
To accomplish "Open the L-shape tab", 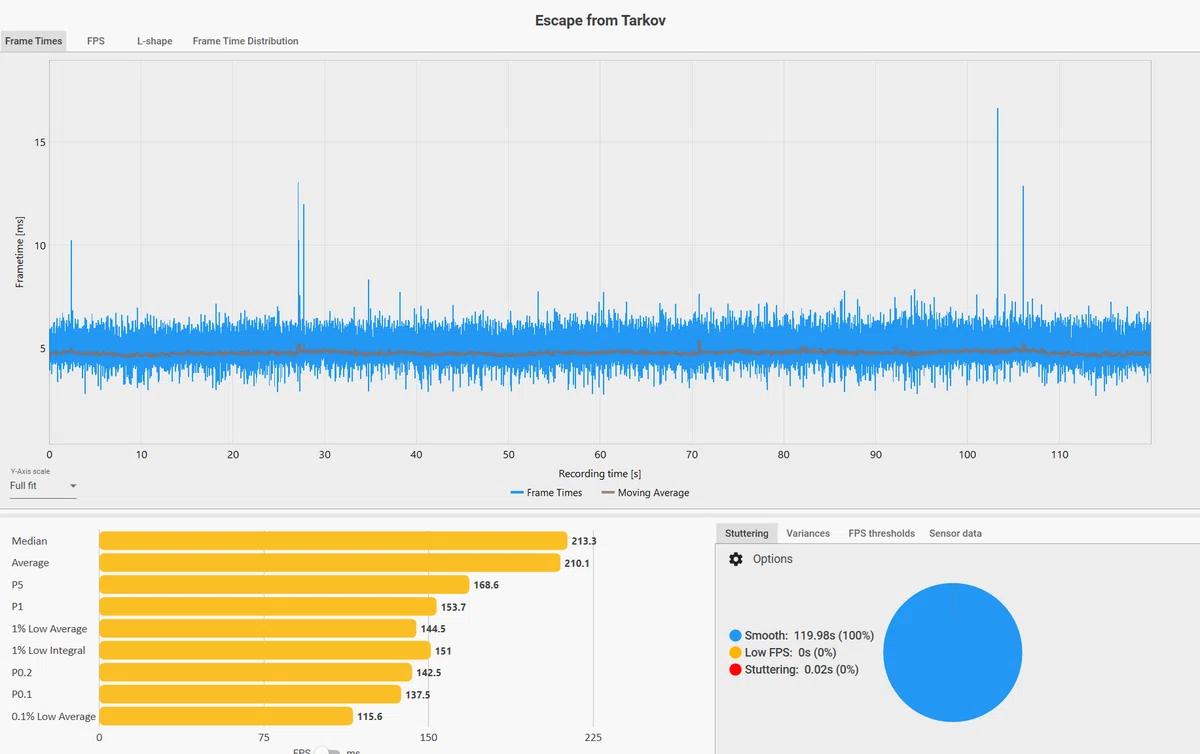I will pos(155,41).
